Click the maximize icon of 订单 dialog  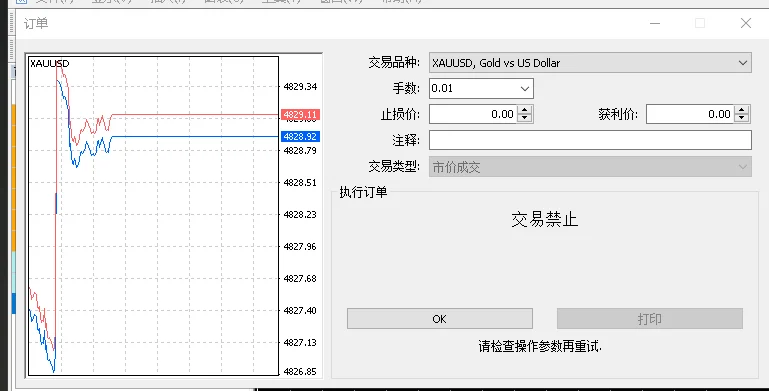tap(700, 23)
